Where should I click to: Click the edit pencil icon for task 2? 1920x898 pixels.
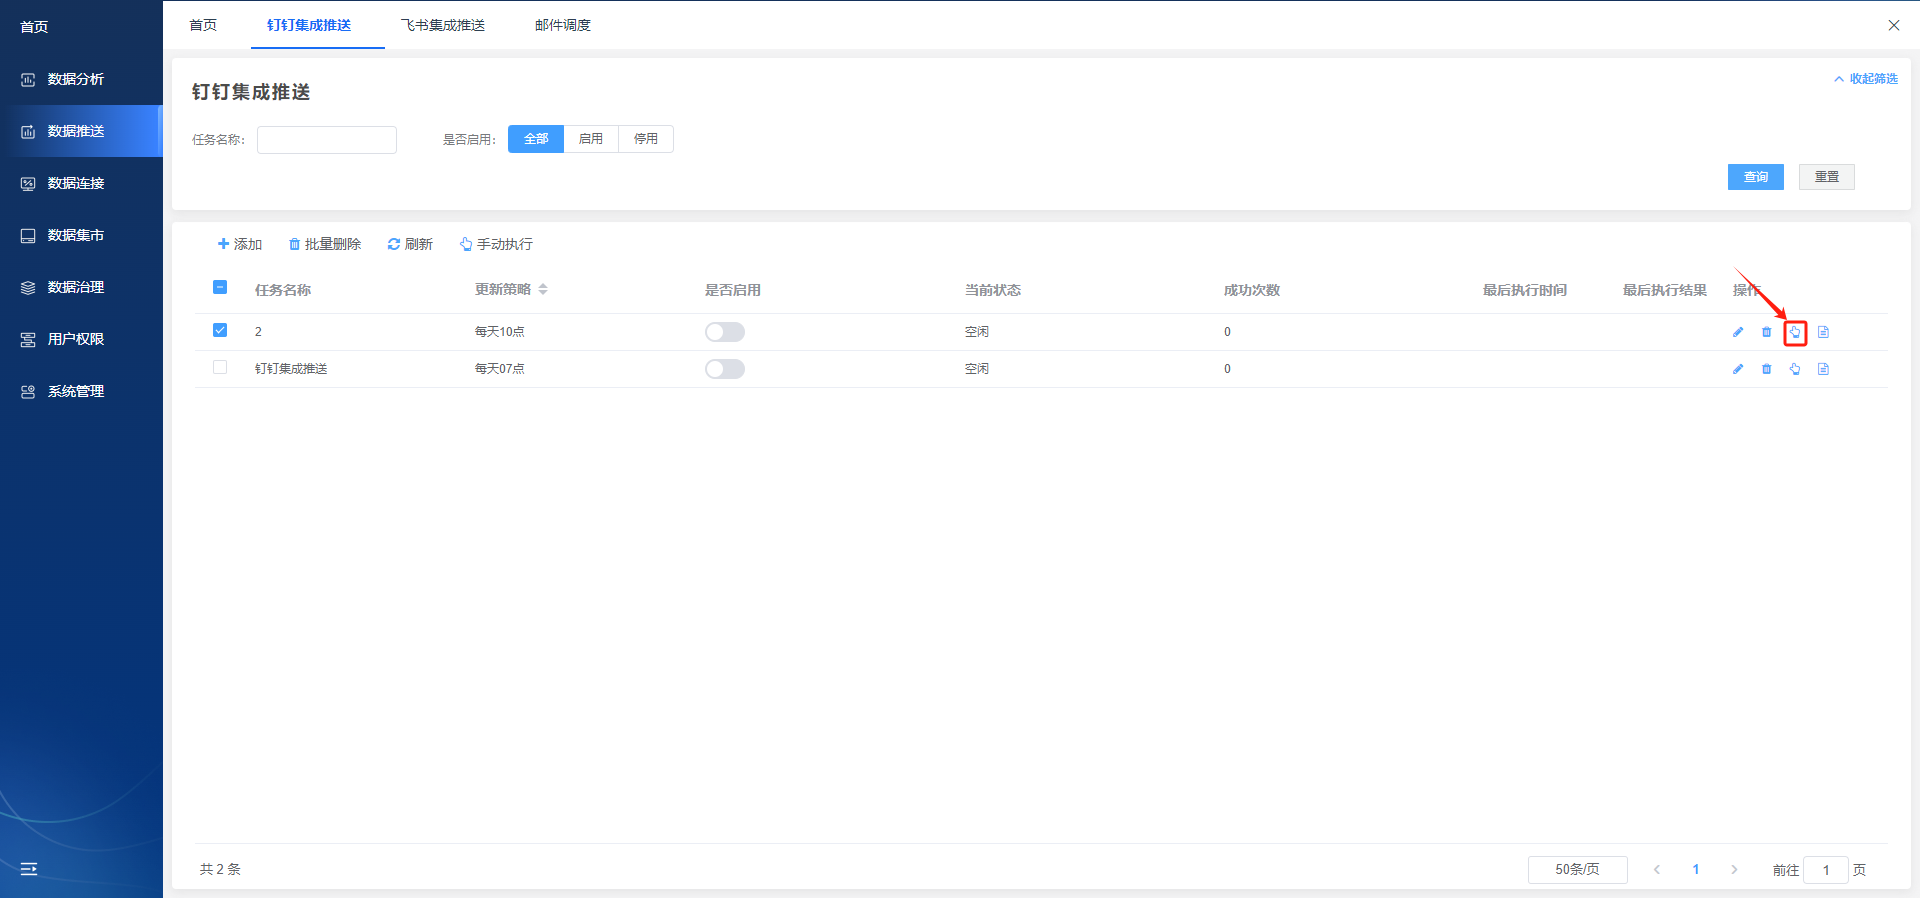1738,332
